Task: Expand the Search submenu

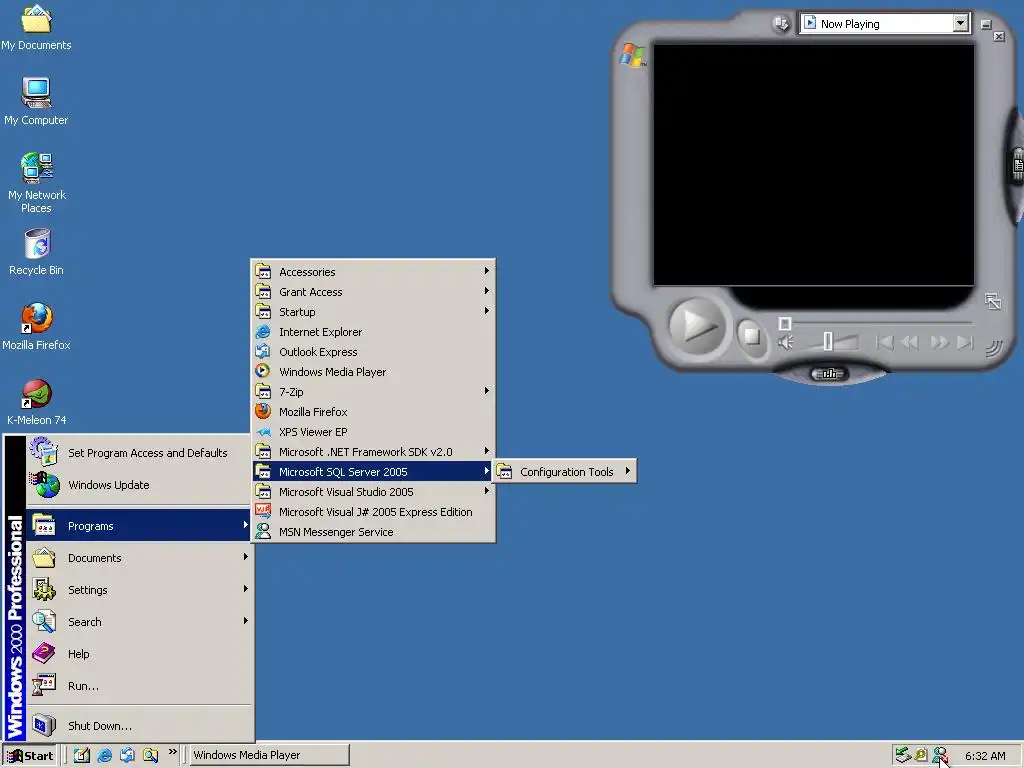Action: point(138,622)
